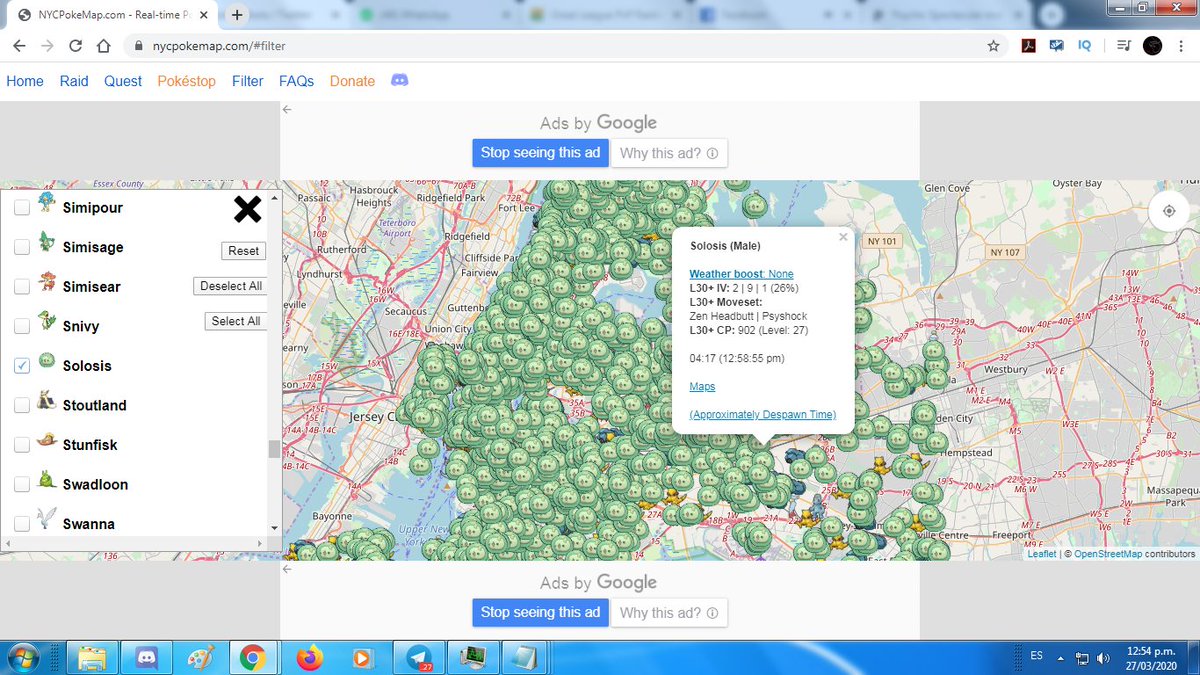Collapse the top ad with the arrow
Image resolution: width=1200 pixels, height=675 pixels.
tap(287, 109)
